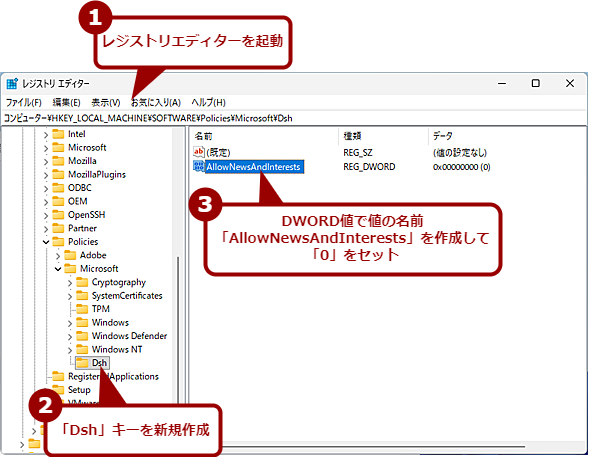Select the AllowNewsAndInterests value name

coord(254,167)
